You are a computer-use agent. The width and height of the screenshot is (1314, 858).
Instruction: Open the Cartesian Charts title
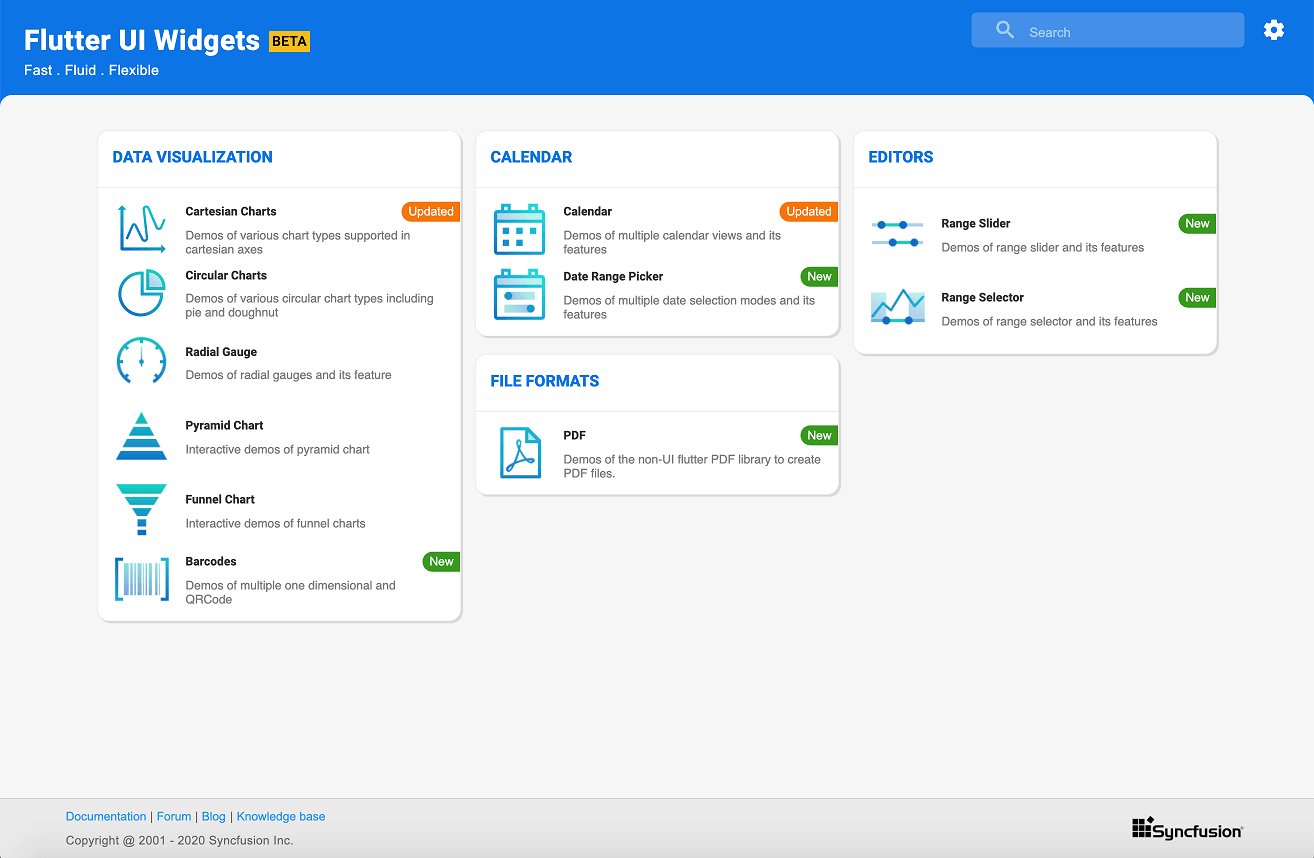pyautogui.click(x=231, y=212)
